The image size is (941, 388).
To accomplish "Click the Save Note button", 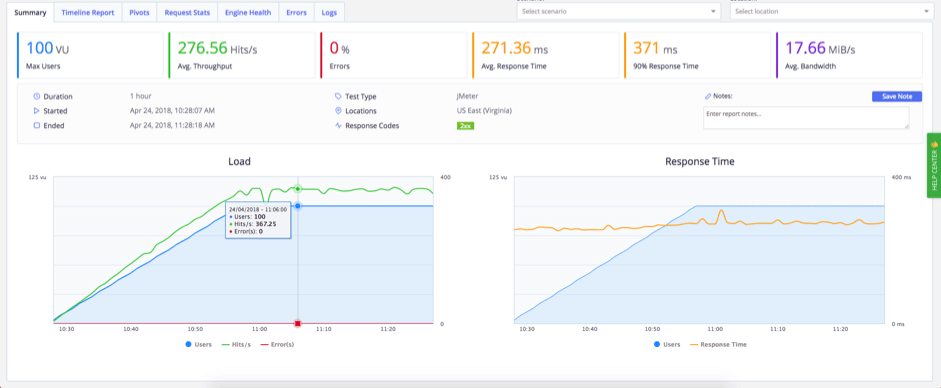I will pyautogui.click(x=897, y=97).
